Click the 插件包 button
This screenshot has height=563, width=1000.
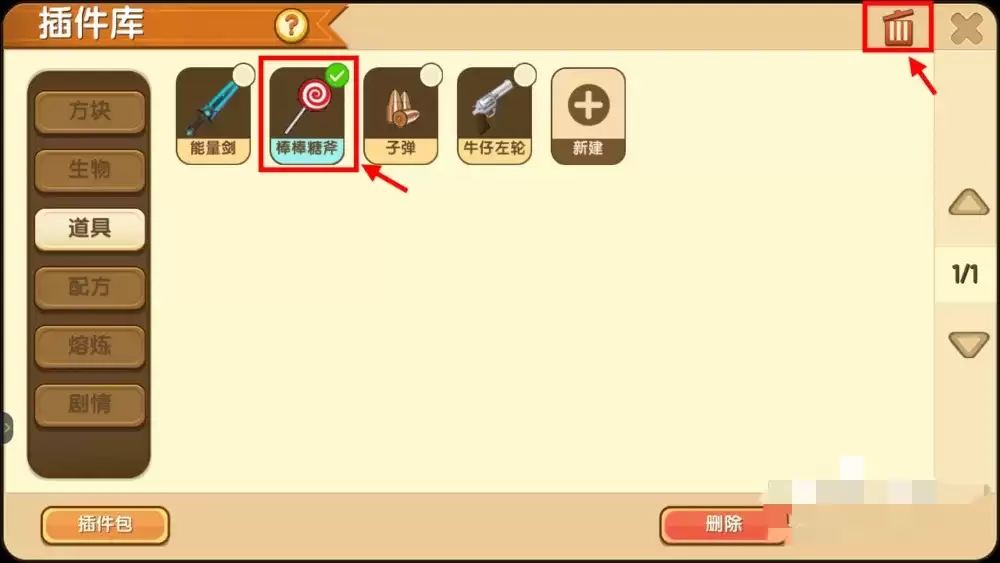[x=105, y=525]
